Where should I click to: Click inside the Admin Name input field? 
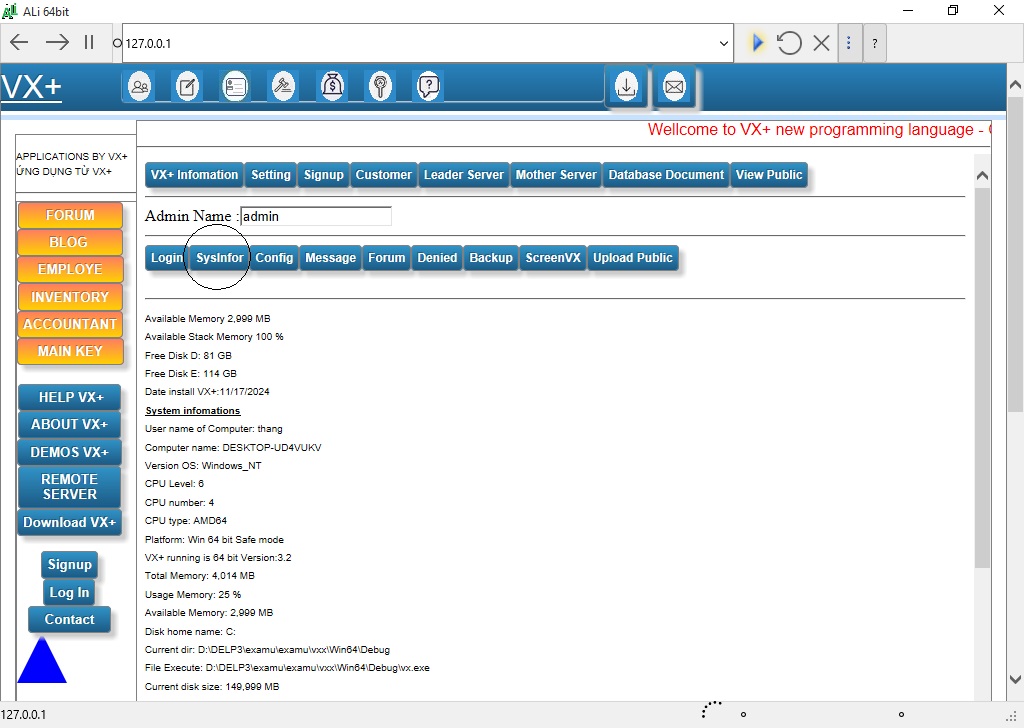tap(315, 216)
